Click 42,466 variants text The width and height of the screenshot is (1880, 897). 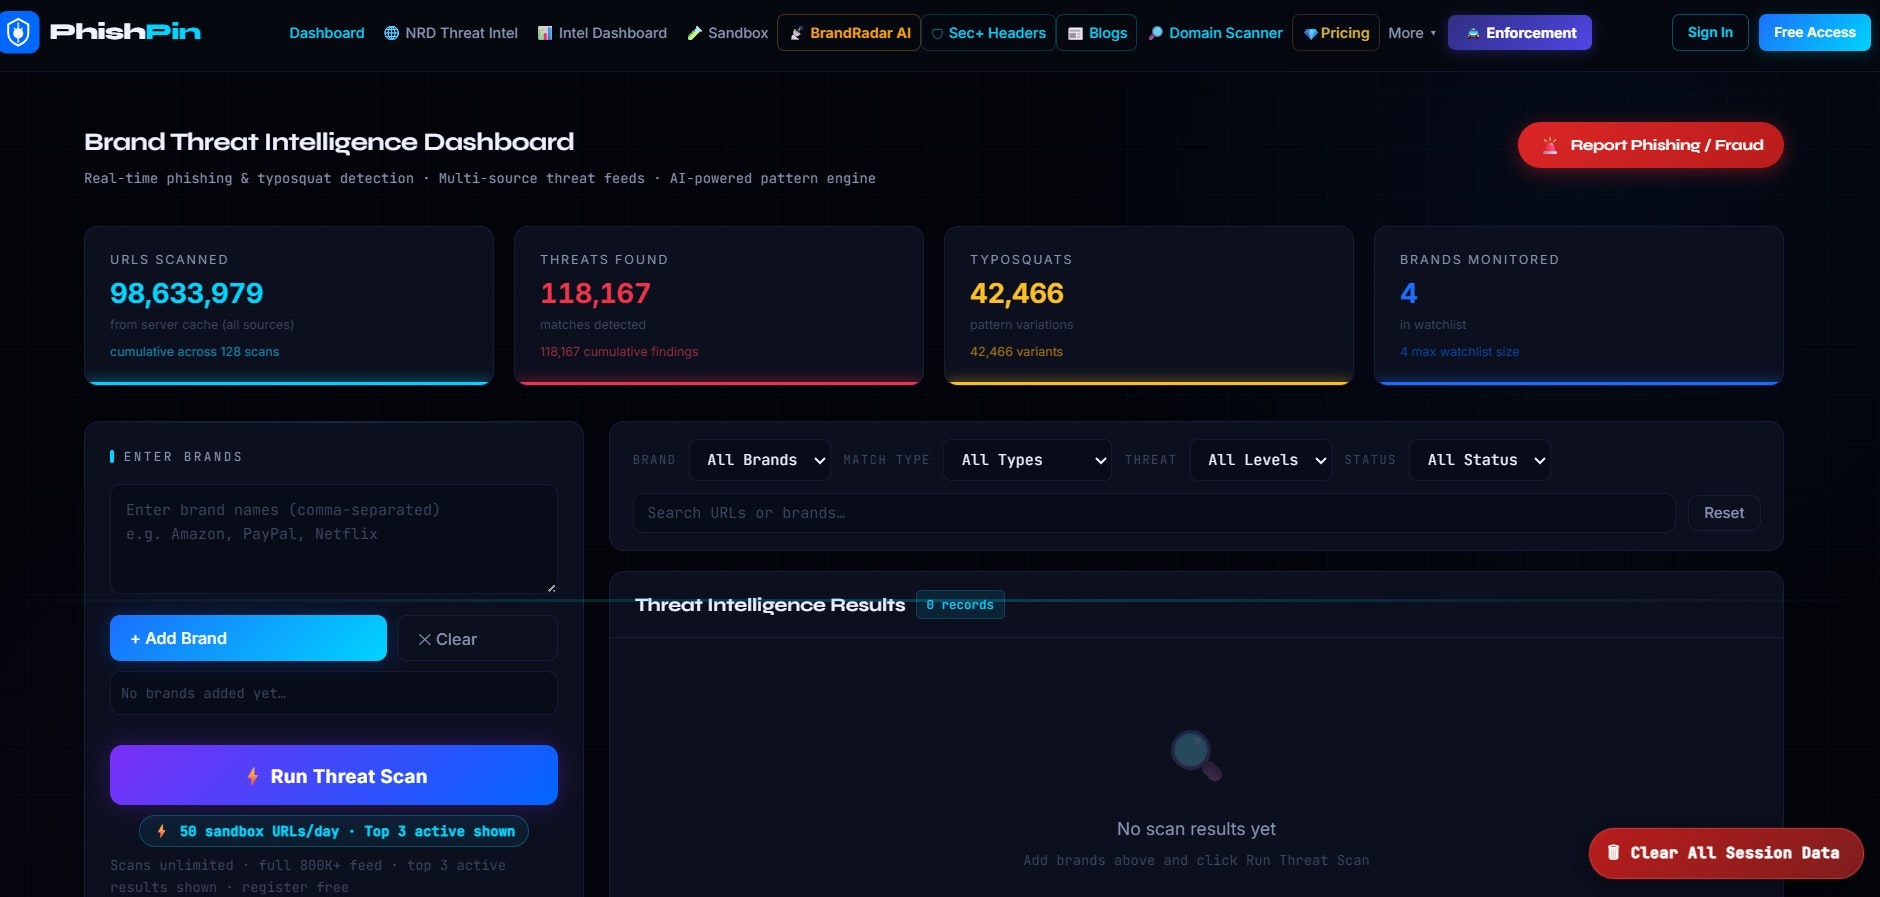[1016, 352]
